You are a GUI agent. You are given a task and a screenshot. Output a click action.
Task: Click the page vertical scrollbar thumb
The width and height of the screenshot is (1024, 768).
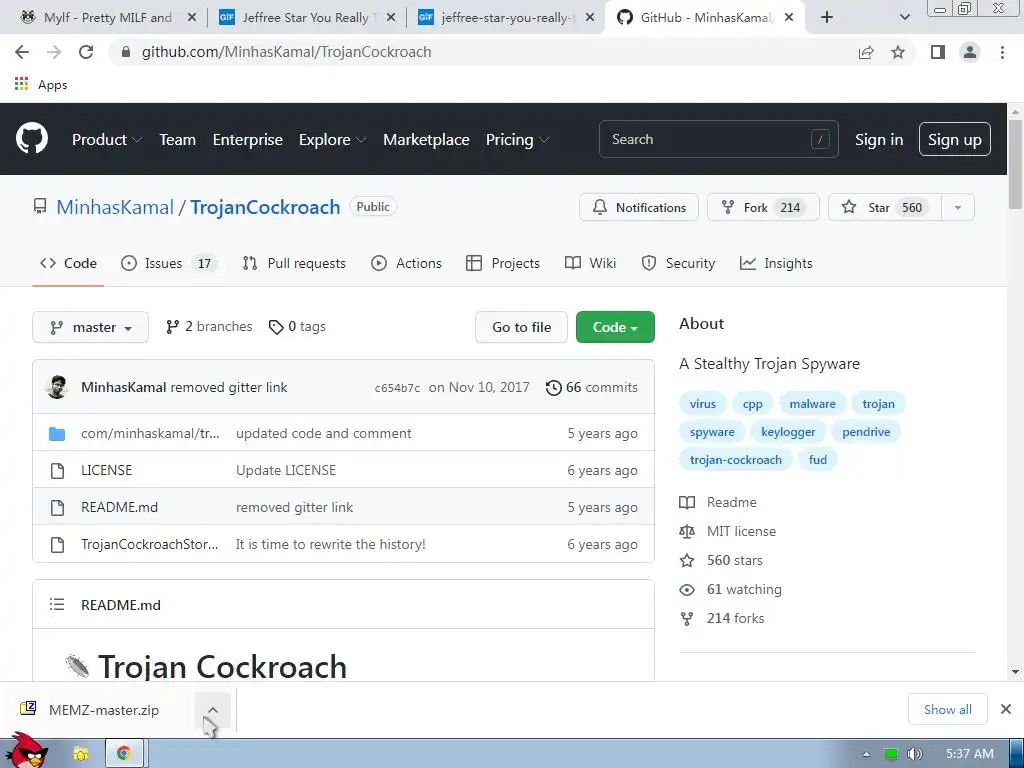point(1016,163)
